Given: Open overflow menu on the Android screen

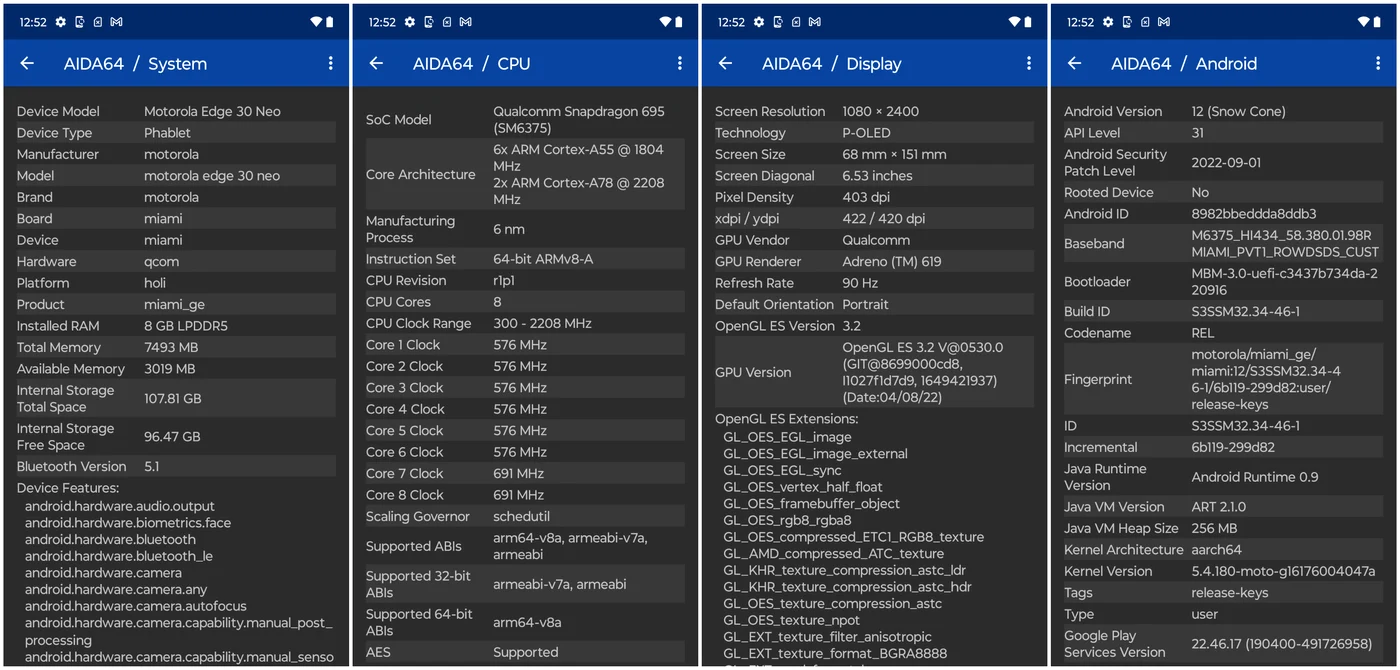Looking at the screenshot, I should (x=1378, y=63).
